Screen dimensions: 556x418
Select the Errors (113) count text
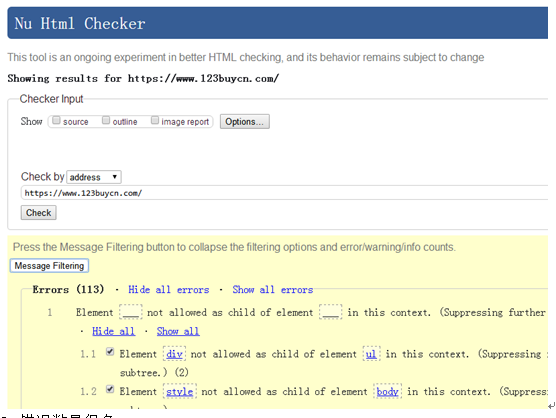68,289
